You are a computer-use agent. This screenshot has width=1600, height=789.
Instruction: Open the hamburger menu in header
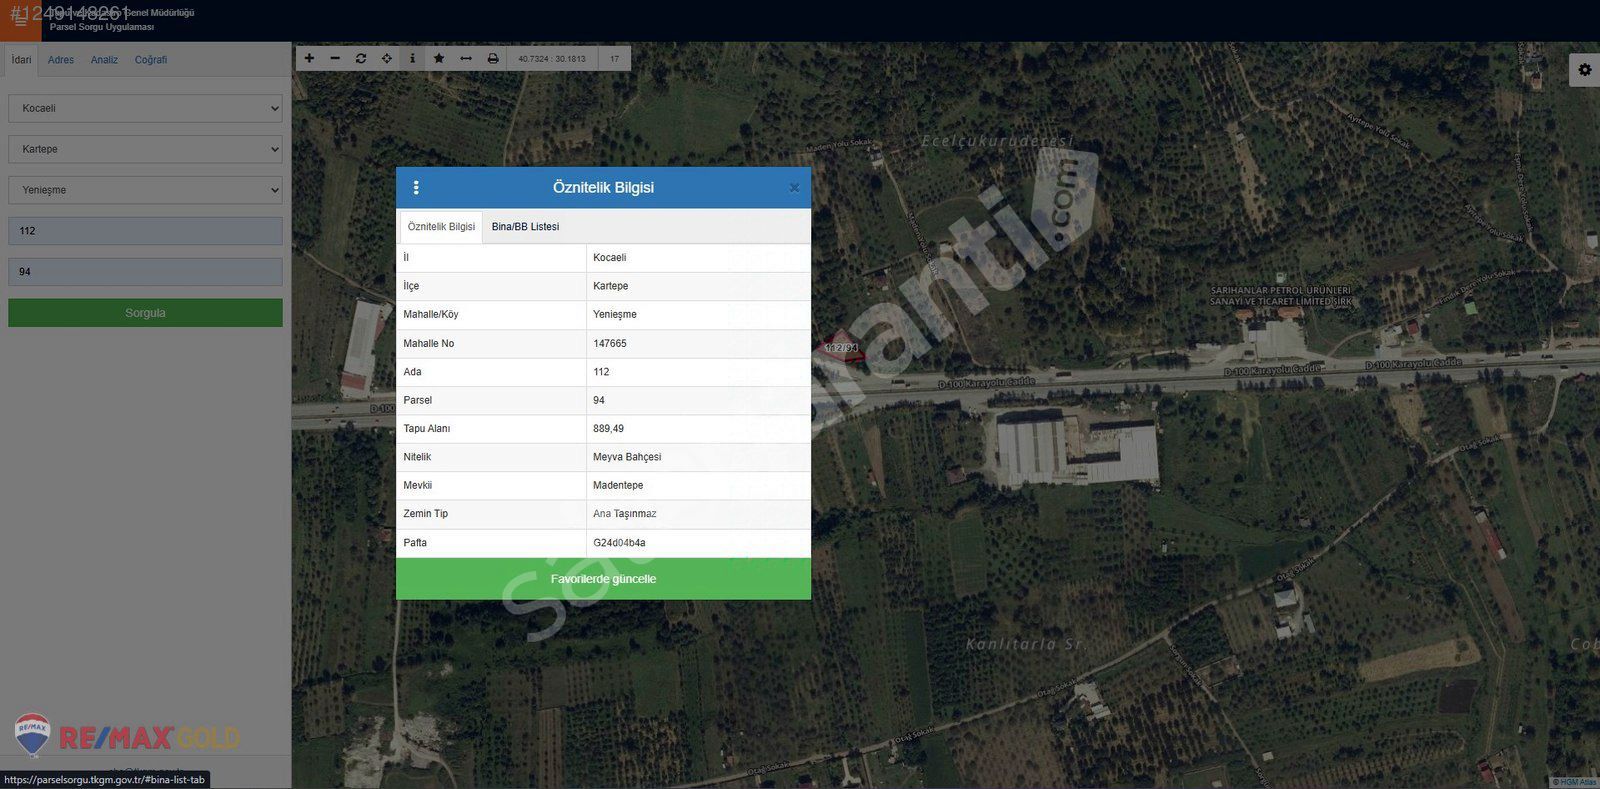[20, 19]
